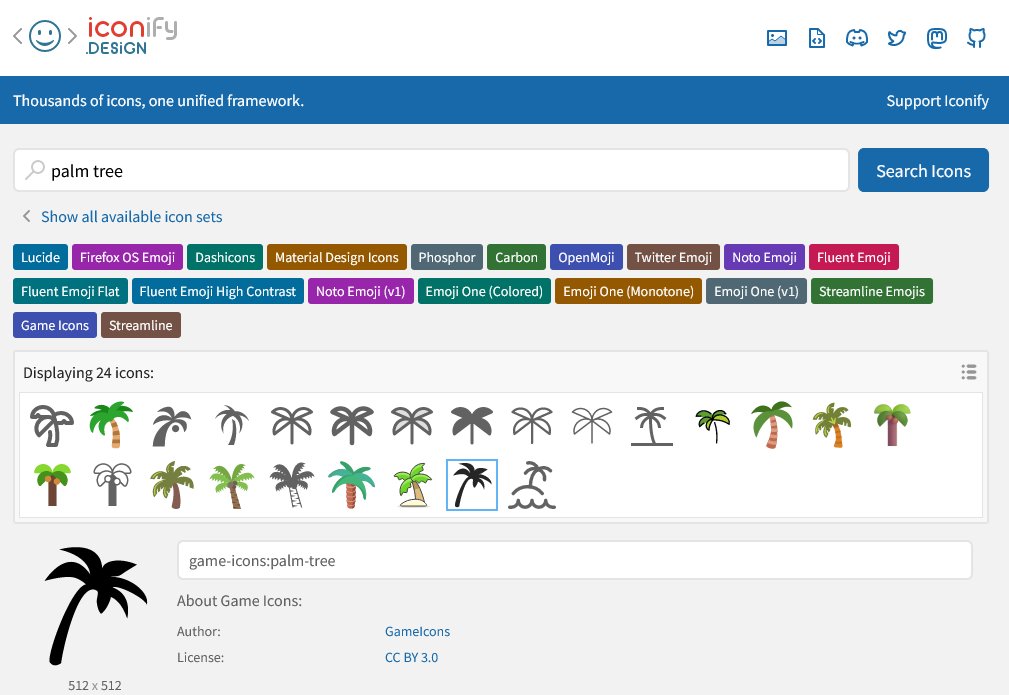The width and height of the screenshot is (1009, 695).
Task: Select teal palm with red segmented trunk
Action: click(x=351, y=485)
